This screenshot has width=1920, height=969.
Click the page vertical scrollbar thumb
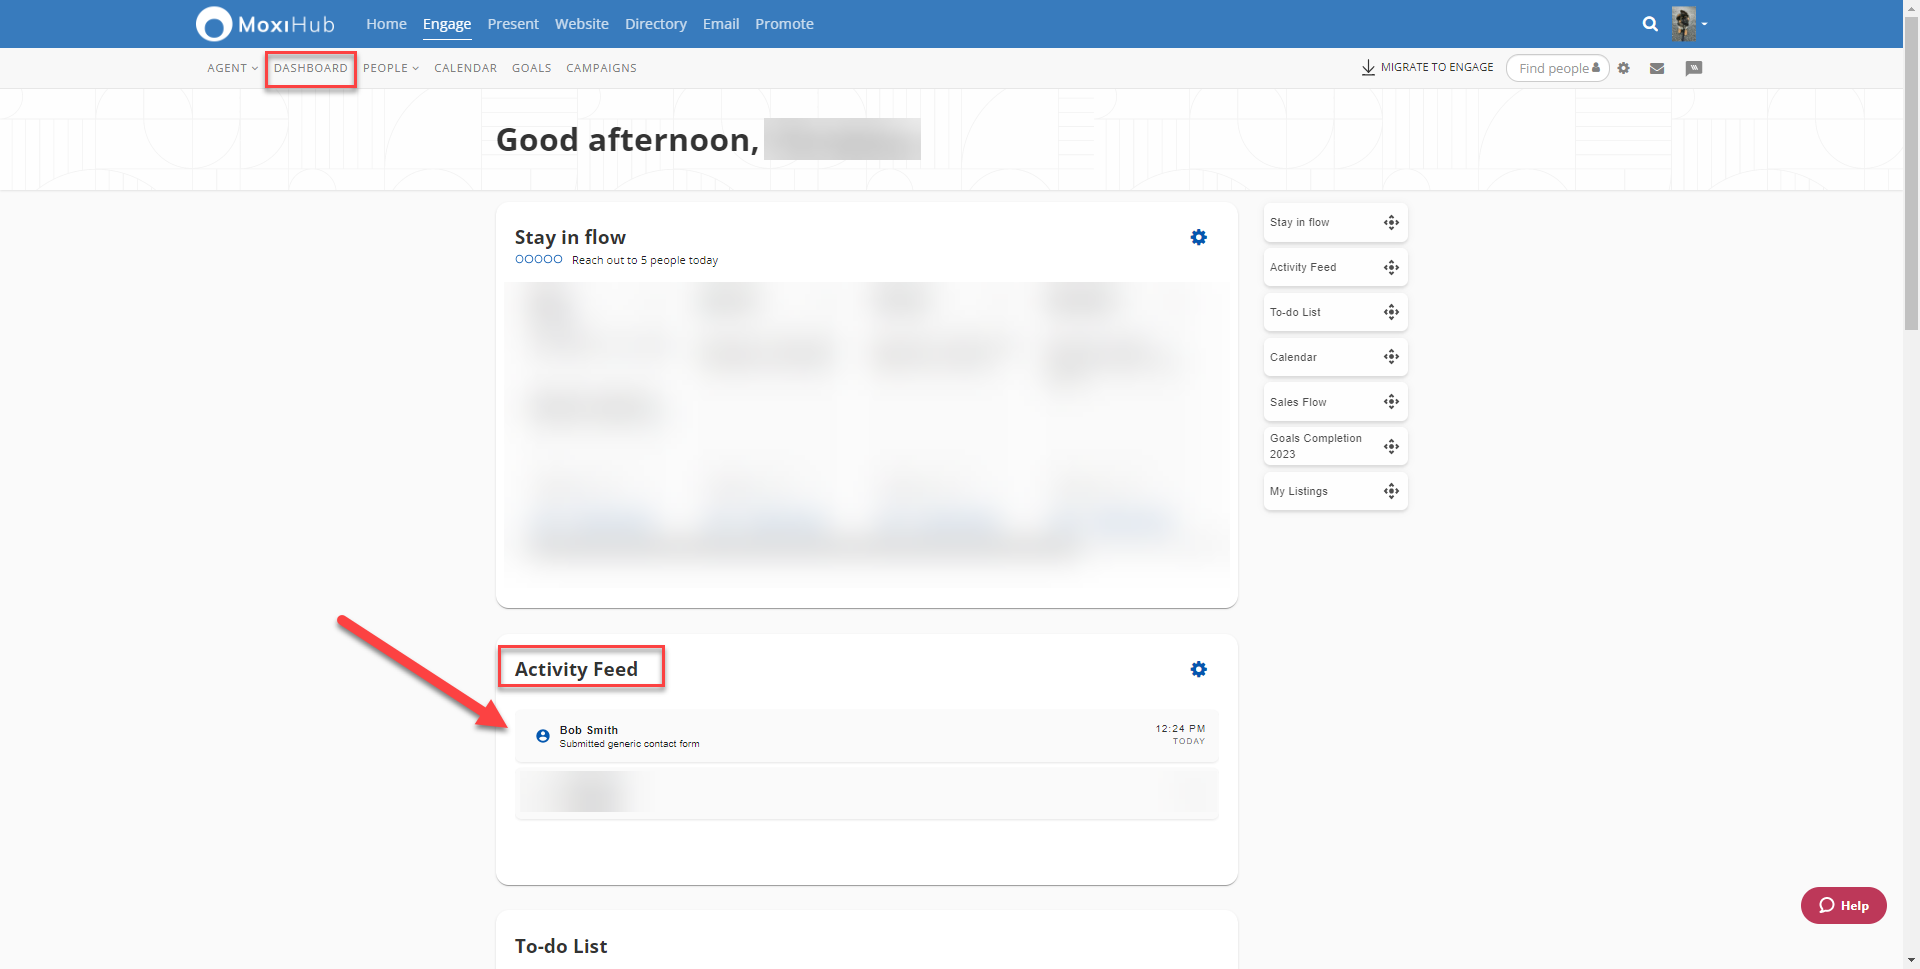click(1911, 172)
